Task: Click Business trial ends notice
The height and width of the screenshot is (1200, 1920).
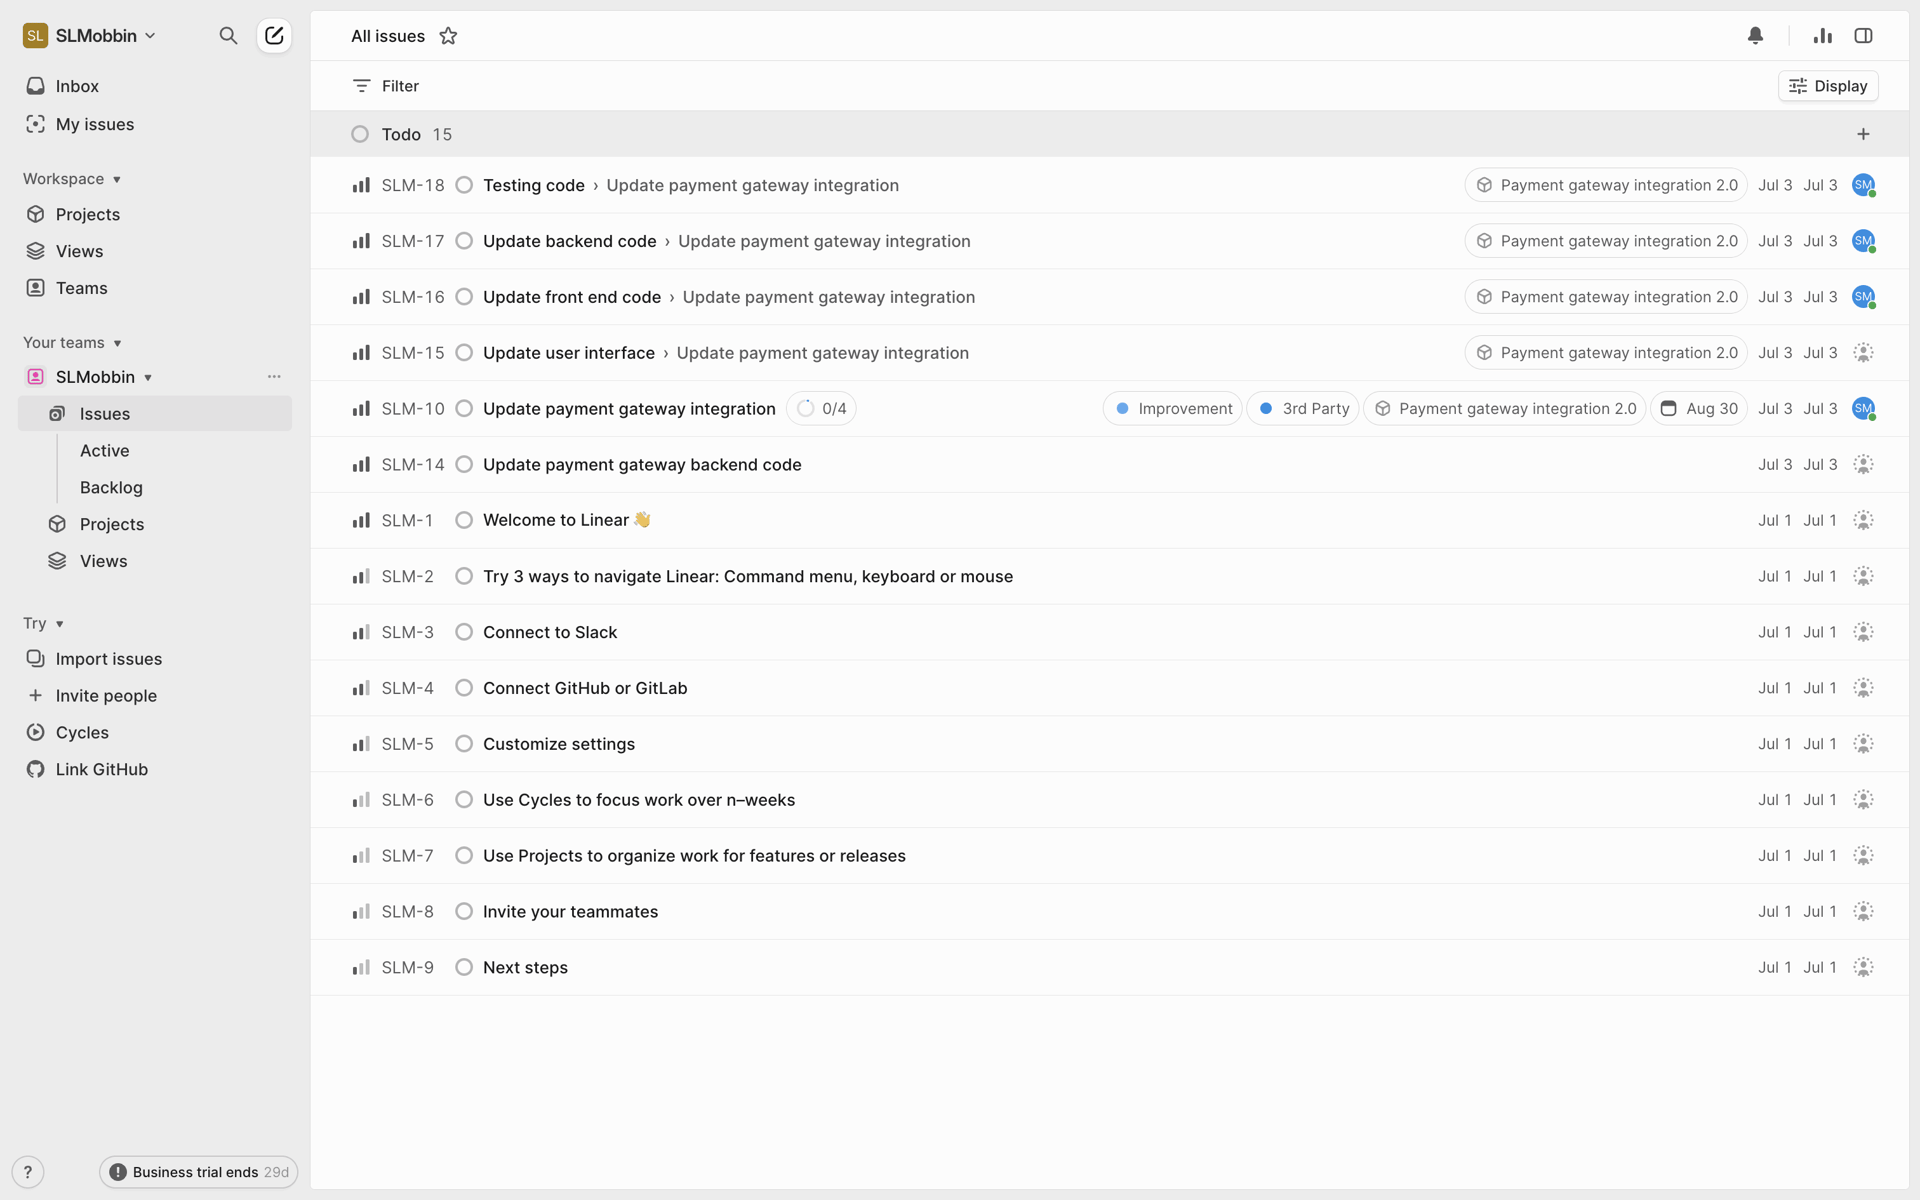Action: (x=198, y=1172)
